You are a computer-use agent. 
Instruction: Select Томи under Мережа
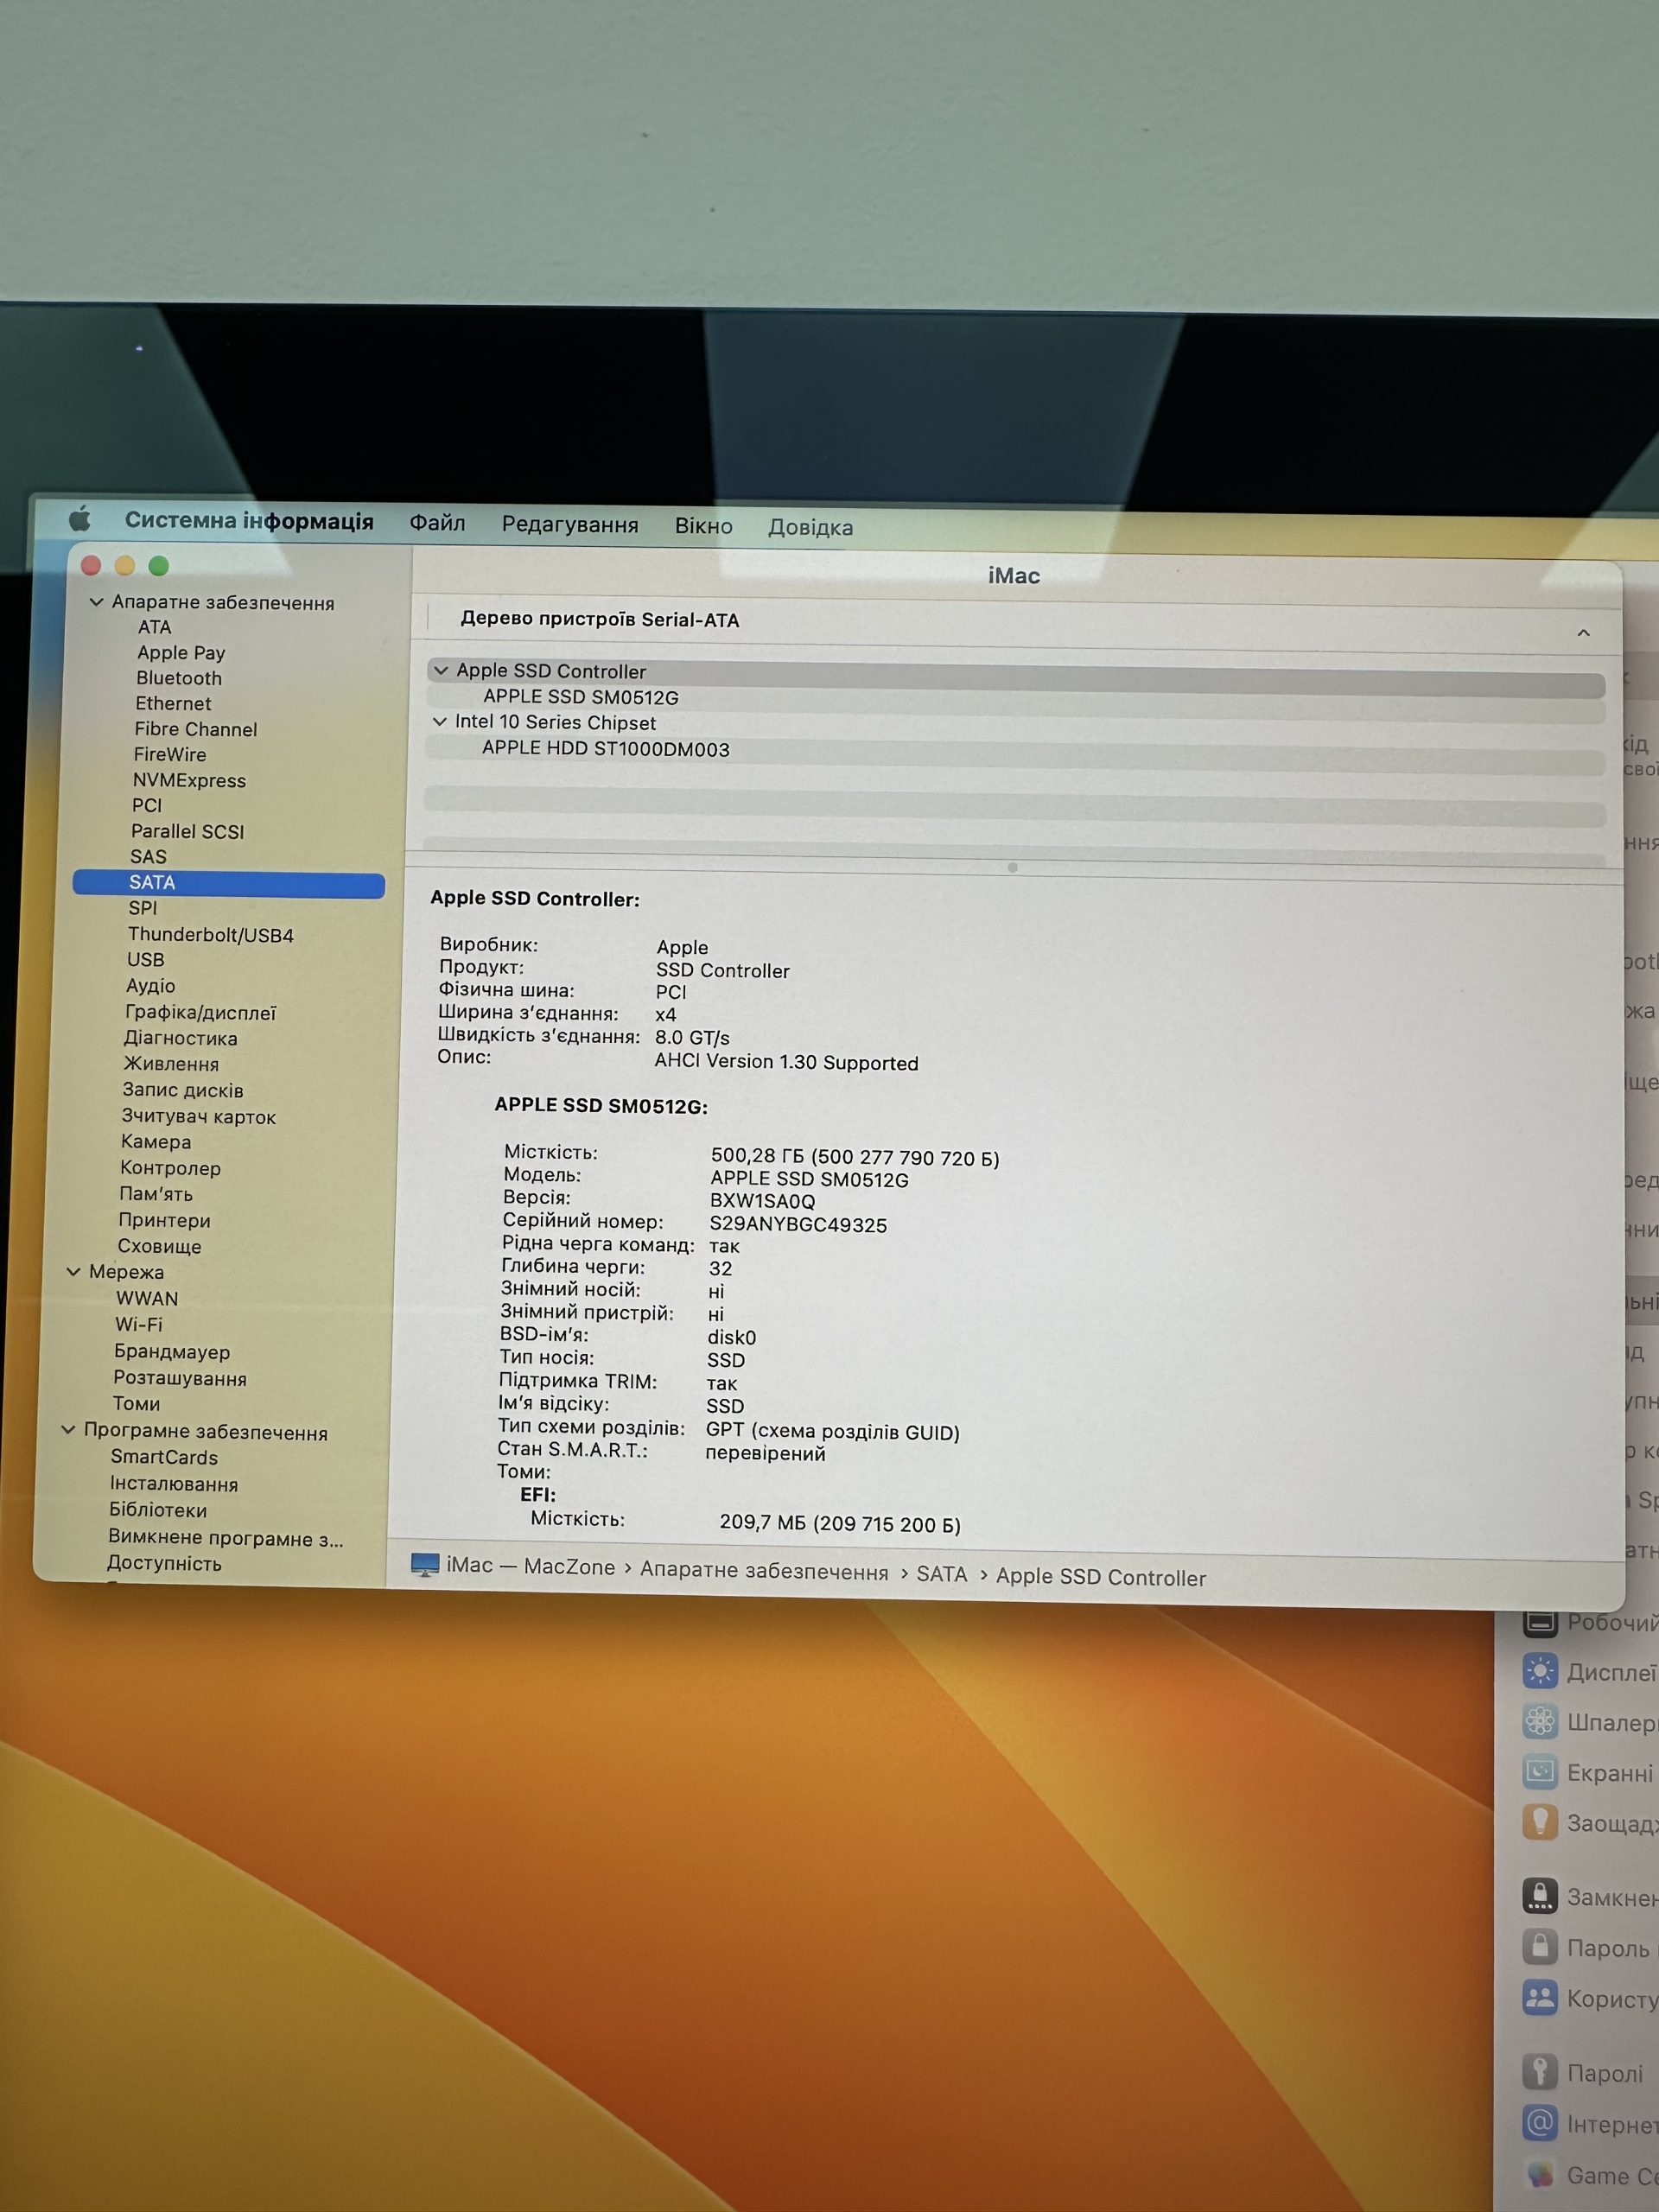point(136,1404)
